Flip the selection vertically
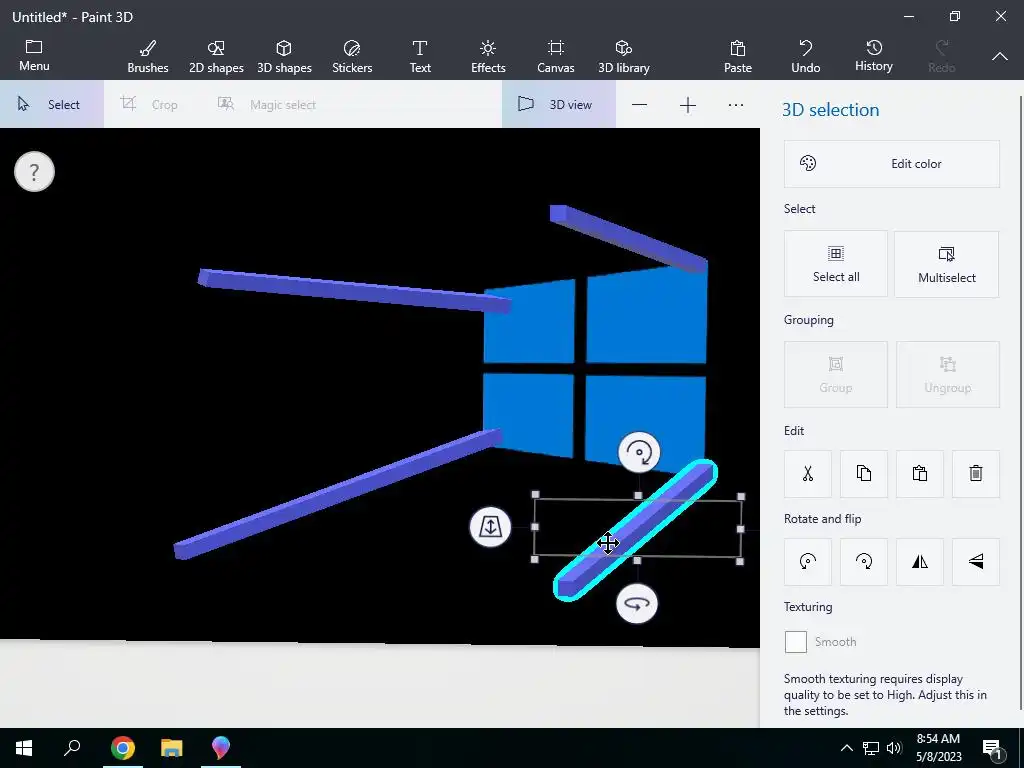Viewport: 1024px width, 768px height. pos(976,562)
